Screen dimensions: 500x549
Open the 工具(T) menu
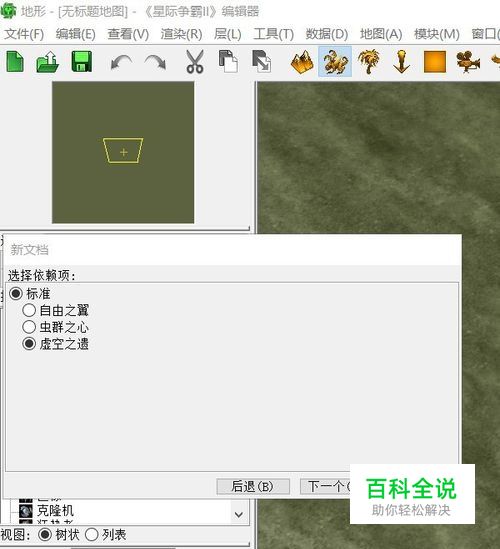tap(273, 34)
